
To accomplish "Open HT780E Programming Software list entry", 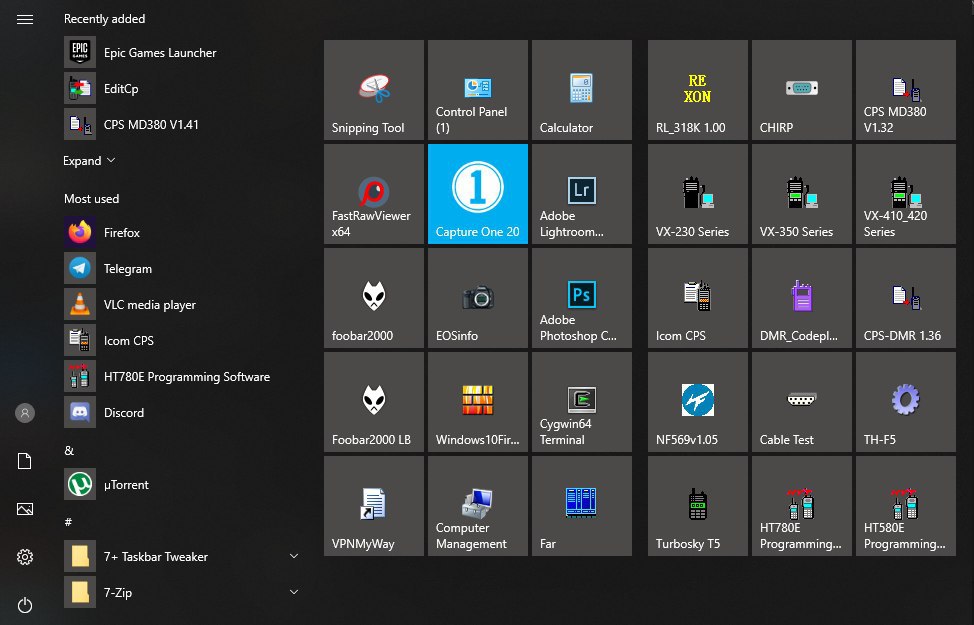I will click(x=184, y=377).
